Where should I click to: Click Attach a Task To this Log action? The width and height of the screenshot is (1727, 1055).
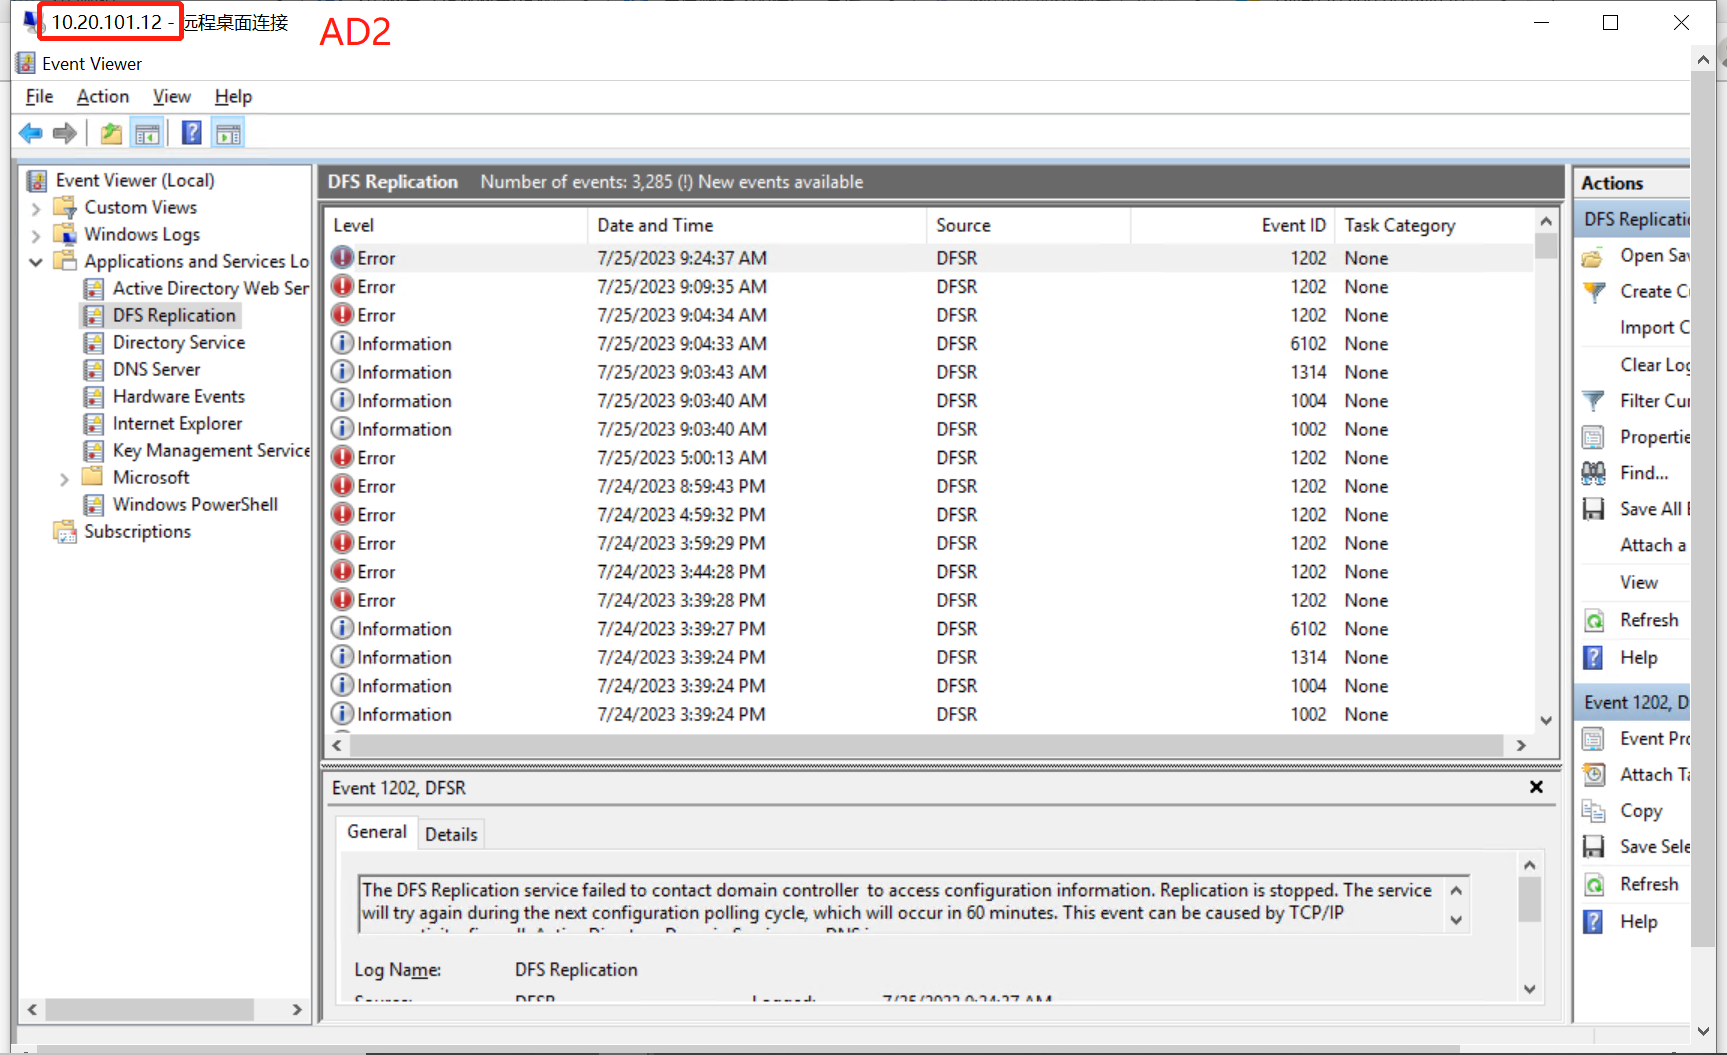[x=1653, y=545]
